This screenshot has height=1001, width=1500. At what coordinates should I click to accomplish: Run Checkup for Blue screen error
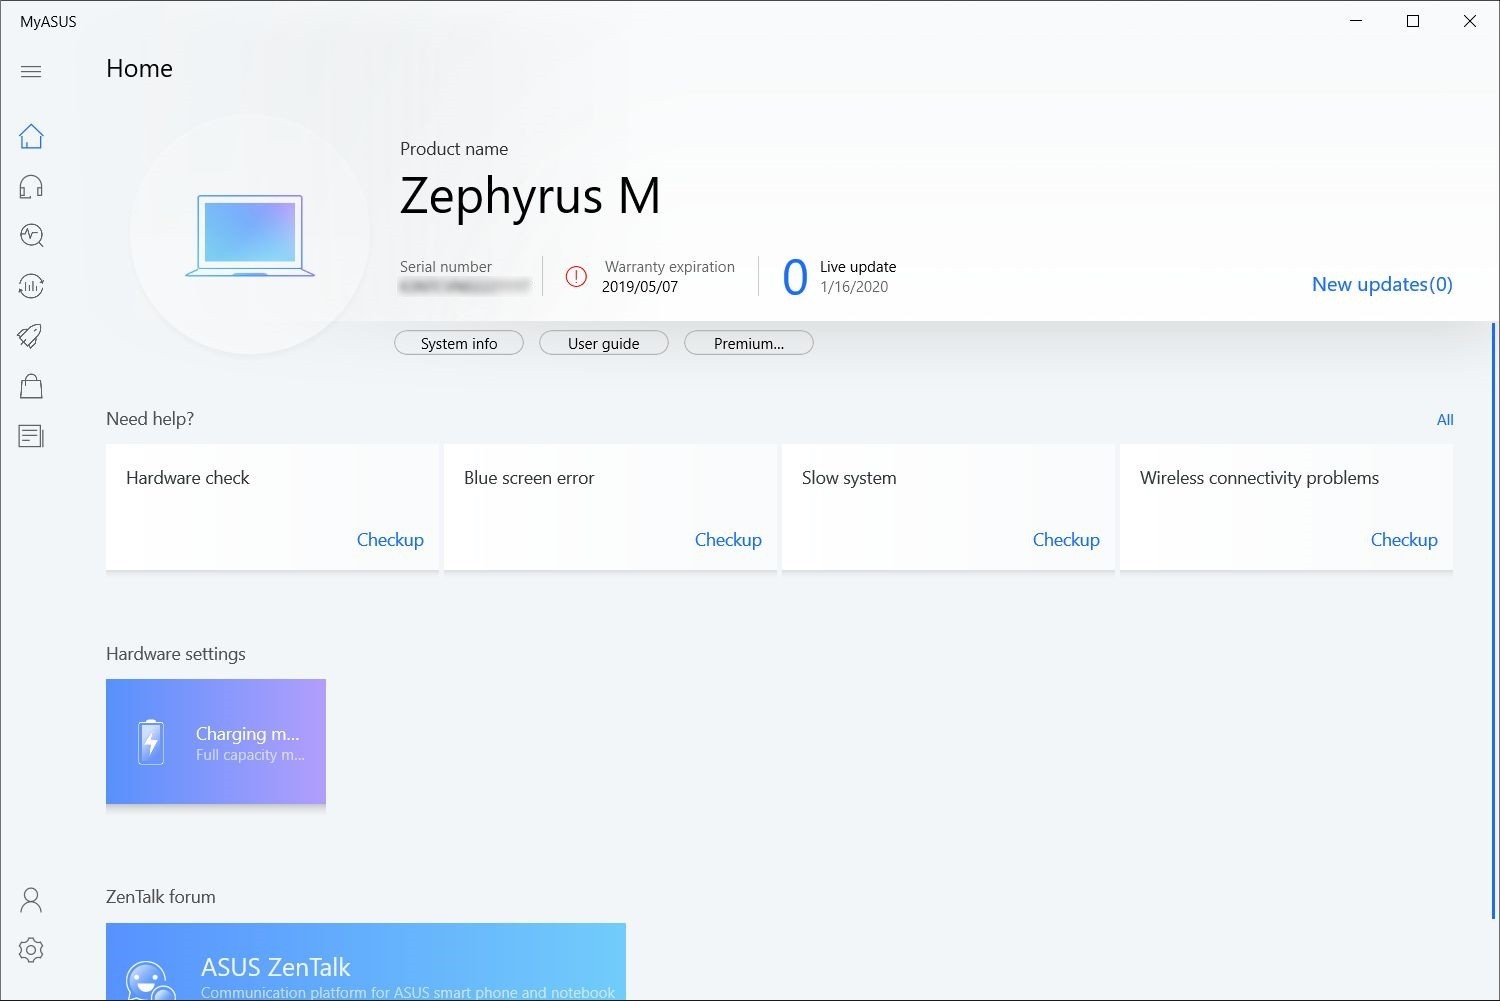point(728,540)
